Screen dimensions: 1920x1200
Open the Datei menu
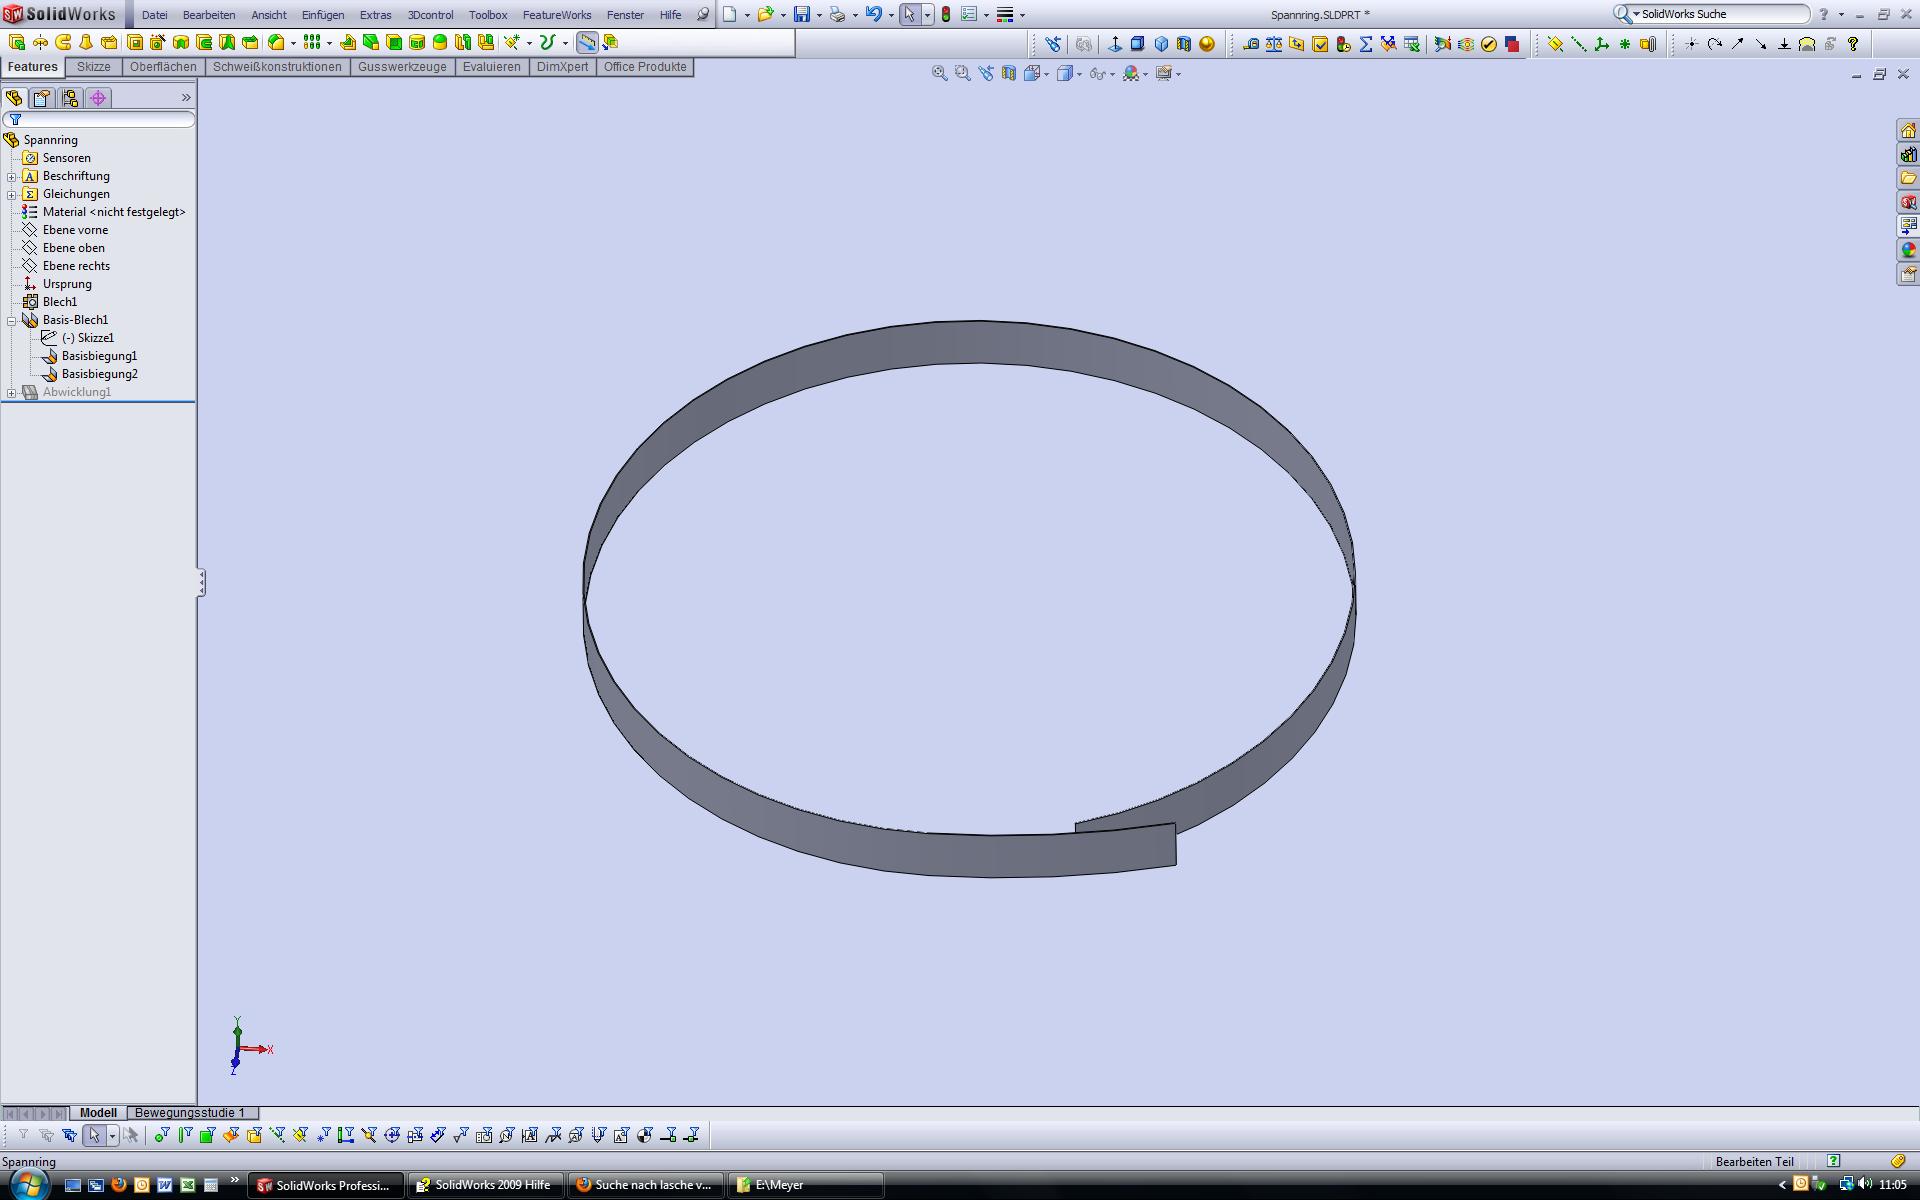155,15
